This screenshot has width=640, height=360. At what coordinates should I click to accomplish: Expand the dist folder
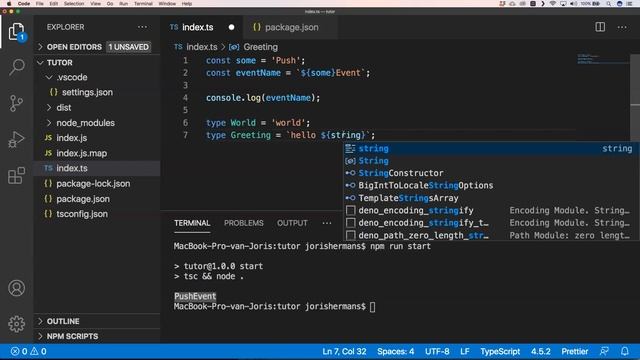click(x=64, y=108)
